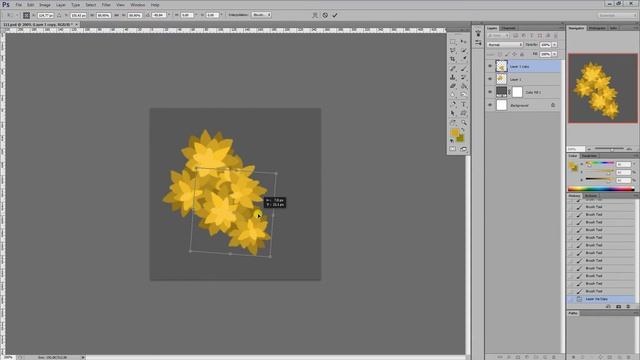The image size is (640, 360).
Task: Select the Dodge tool
Action: click(x=463, y=95)
